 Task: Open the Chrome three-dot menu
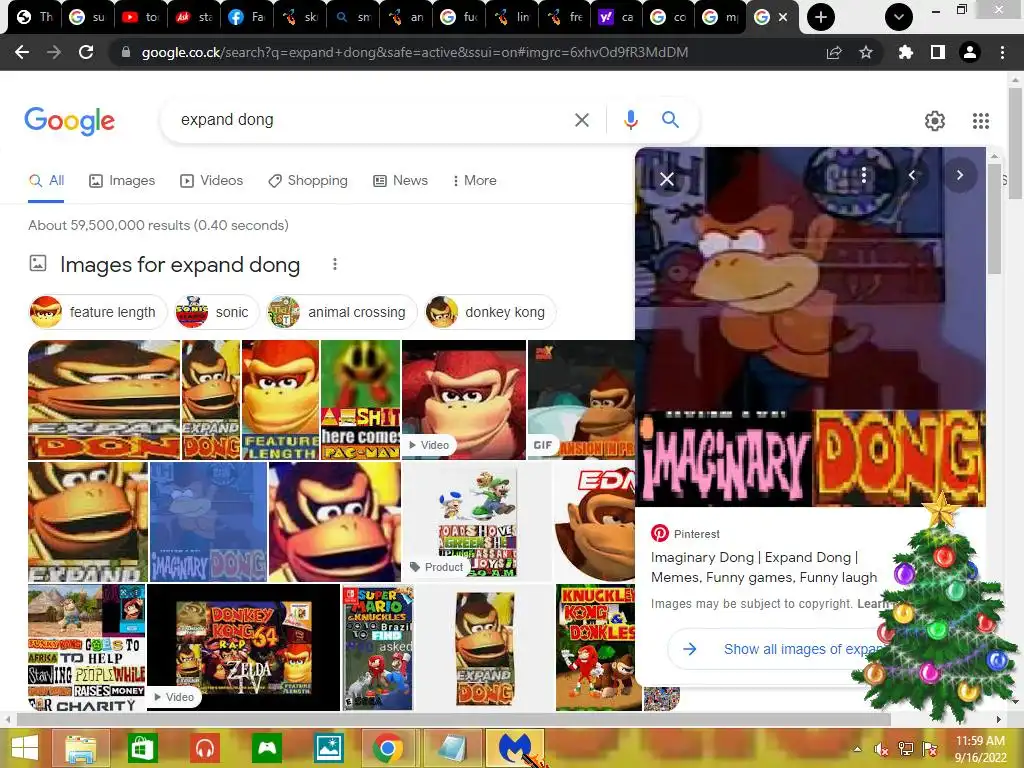[x=1002, y=52]
